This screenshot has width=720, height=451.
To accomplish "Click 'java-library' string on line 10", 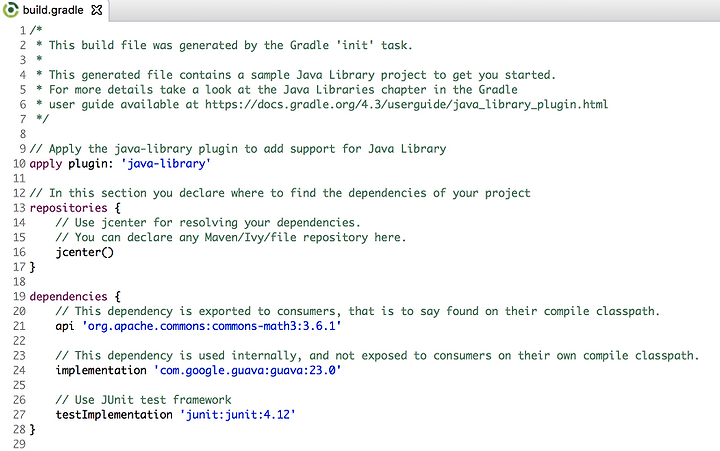I will 166,163.
